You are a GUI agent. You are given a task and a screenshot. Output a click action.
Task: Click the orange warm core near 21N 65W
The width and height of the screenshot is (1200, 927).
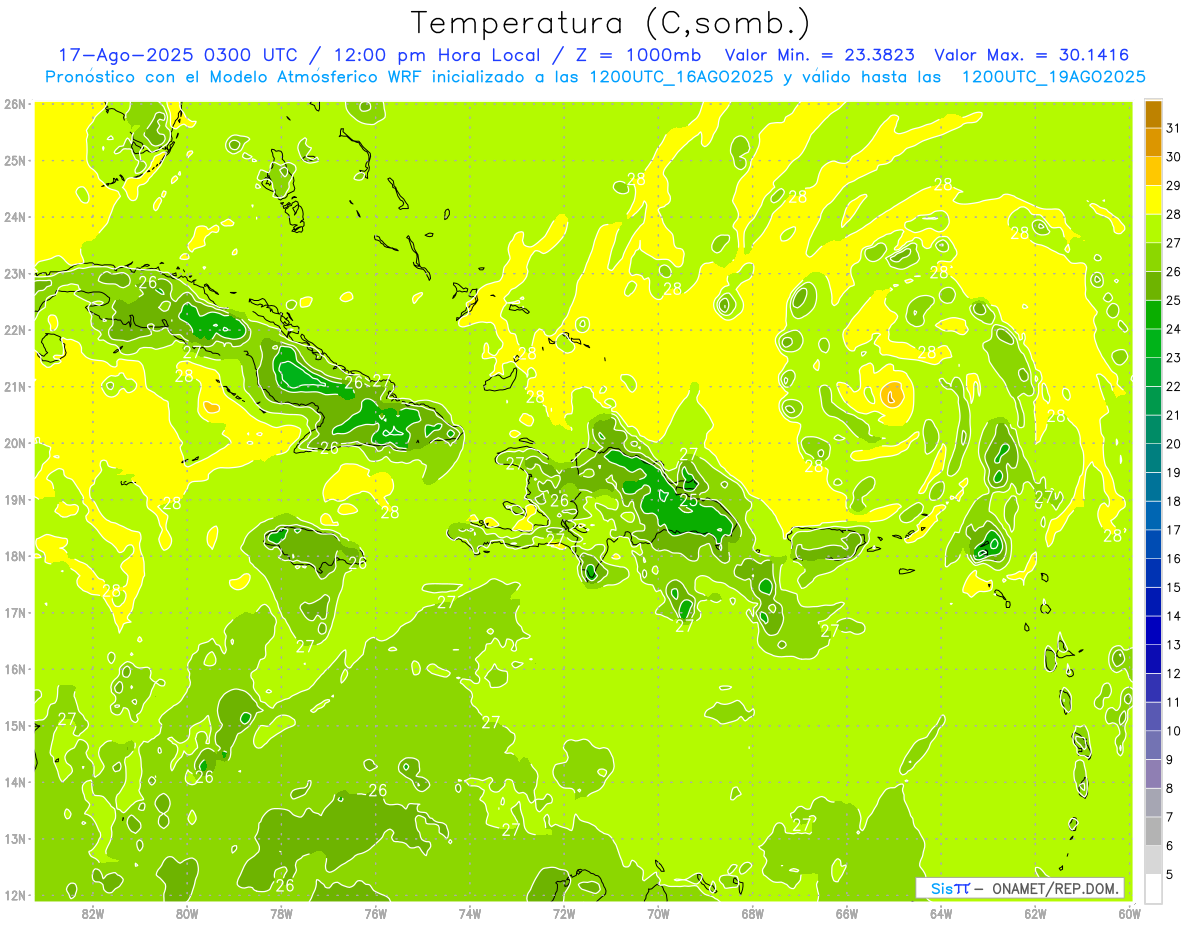point(892,395)
